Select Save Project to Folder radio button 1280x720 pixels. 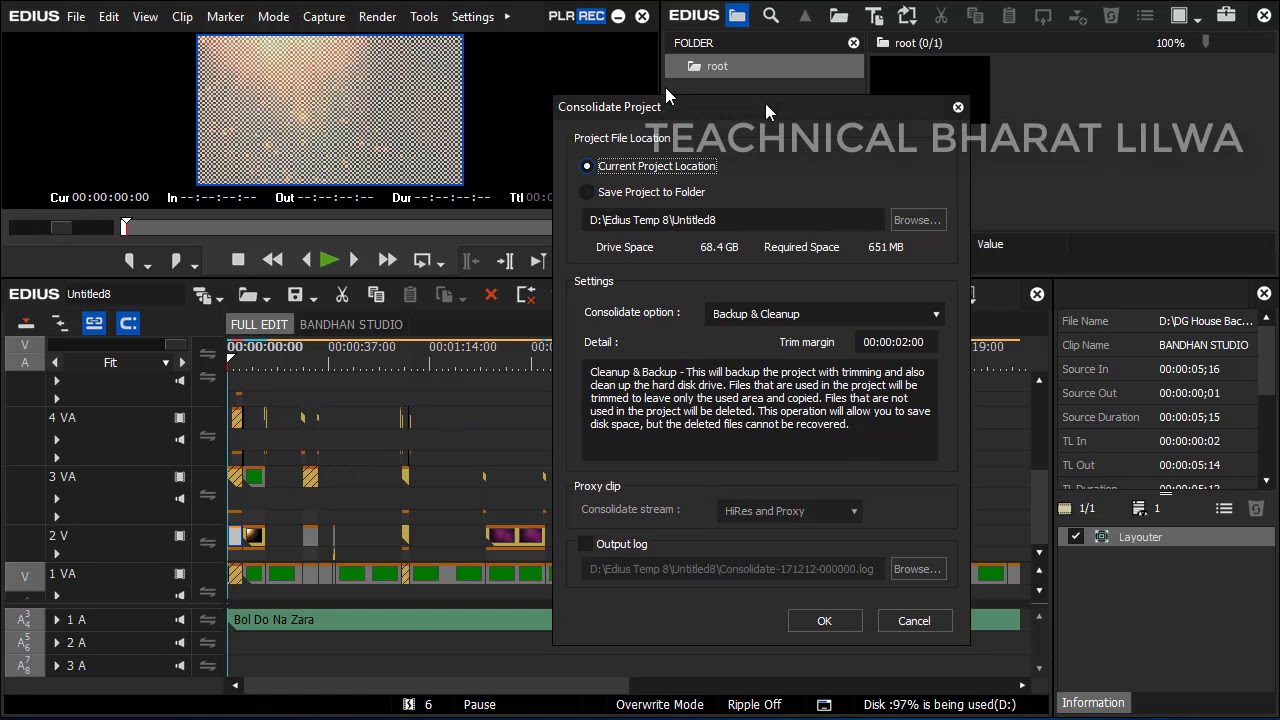587,192
